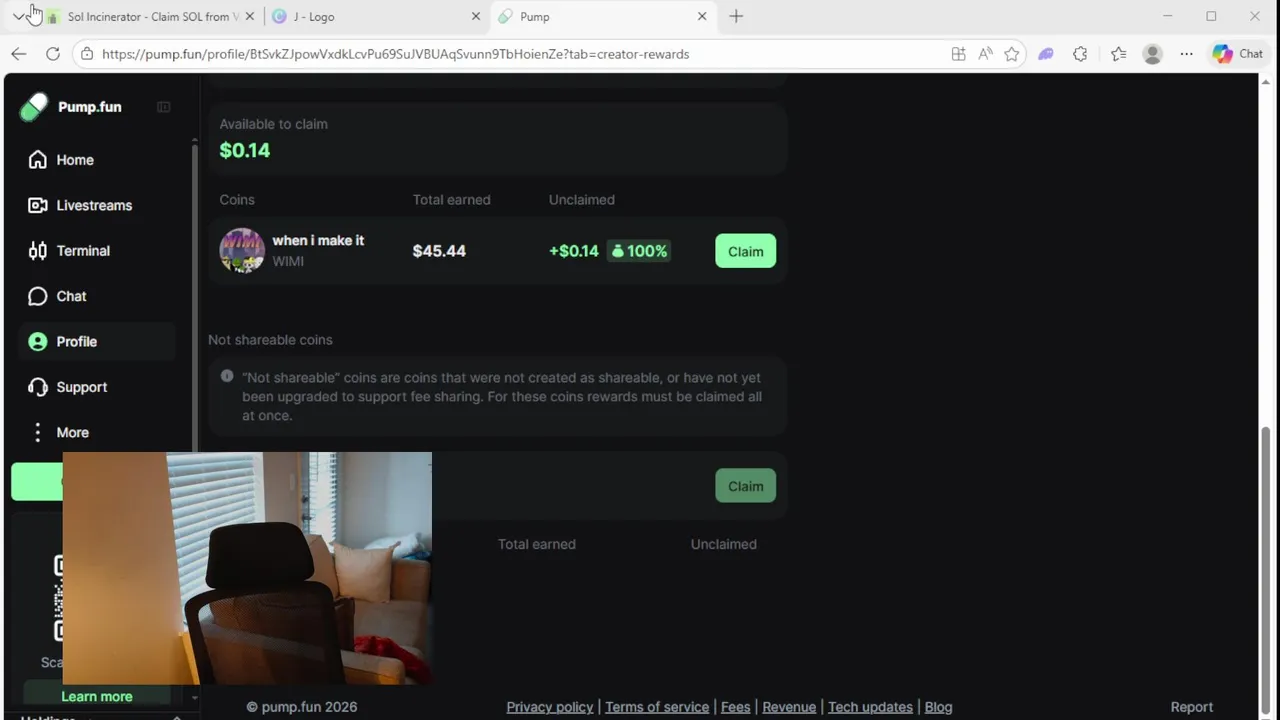Collapse sidebar using the panel toggle icon
The width and height of the screenshot is (1280, 720).
click(164, 107)
